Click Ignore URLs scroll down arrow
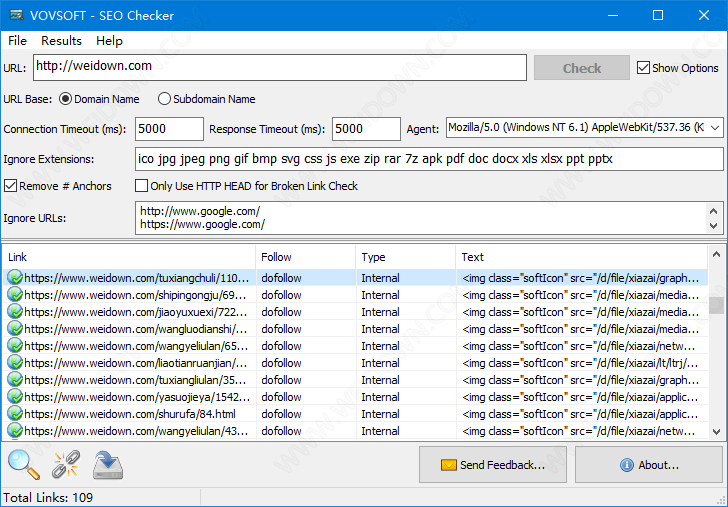The height and width of the screenshot is (507, 728). pyautogui.click(x=714, y=226)
